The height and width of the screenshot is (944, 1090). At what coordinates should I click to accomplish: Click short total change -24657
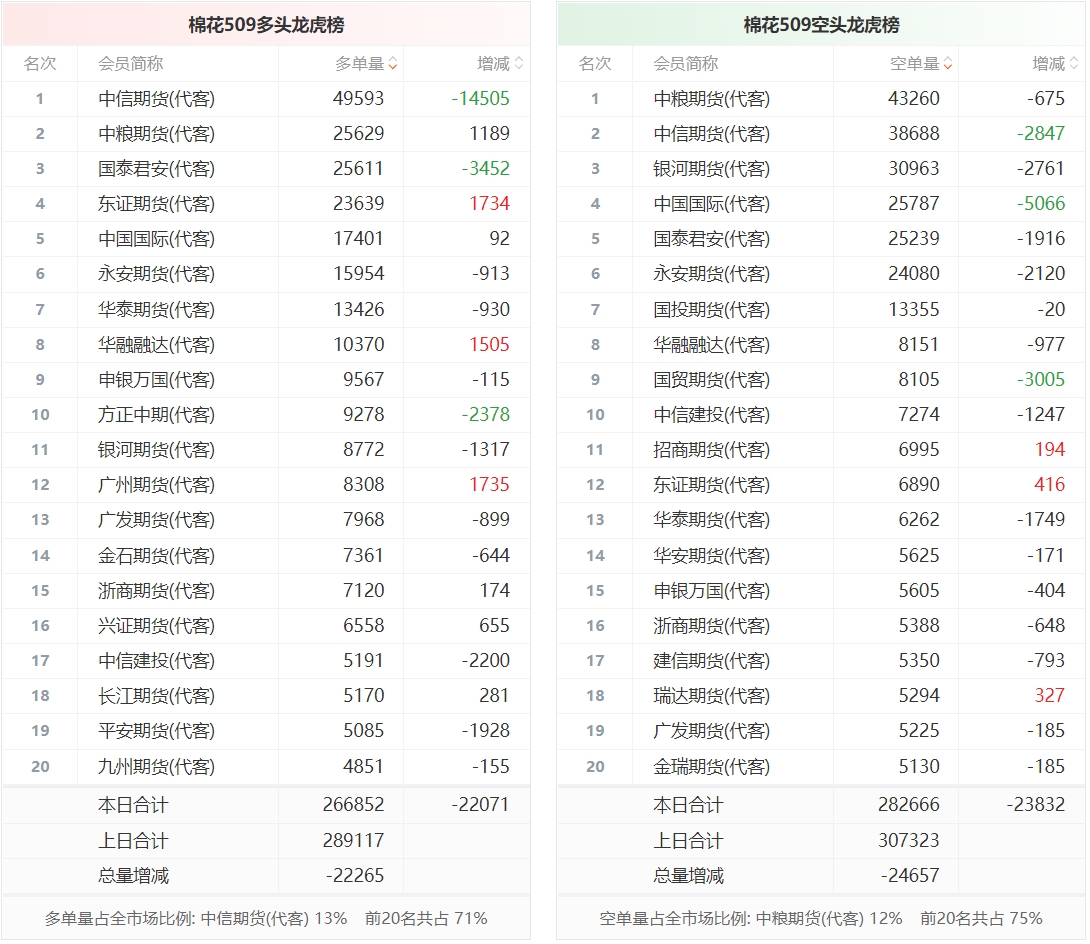click(911, 875)
